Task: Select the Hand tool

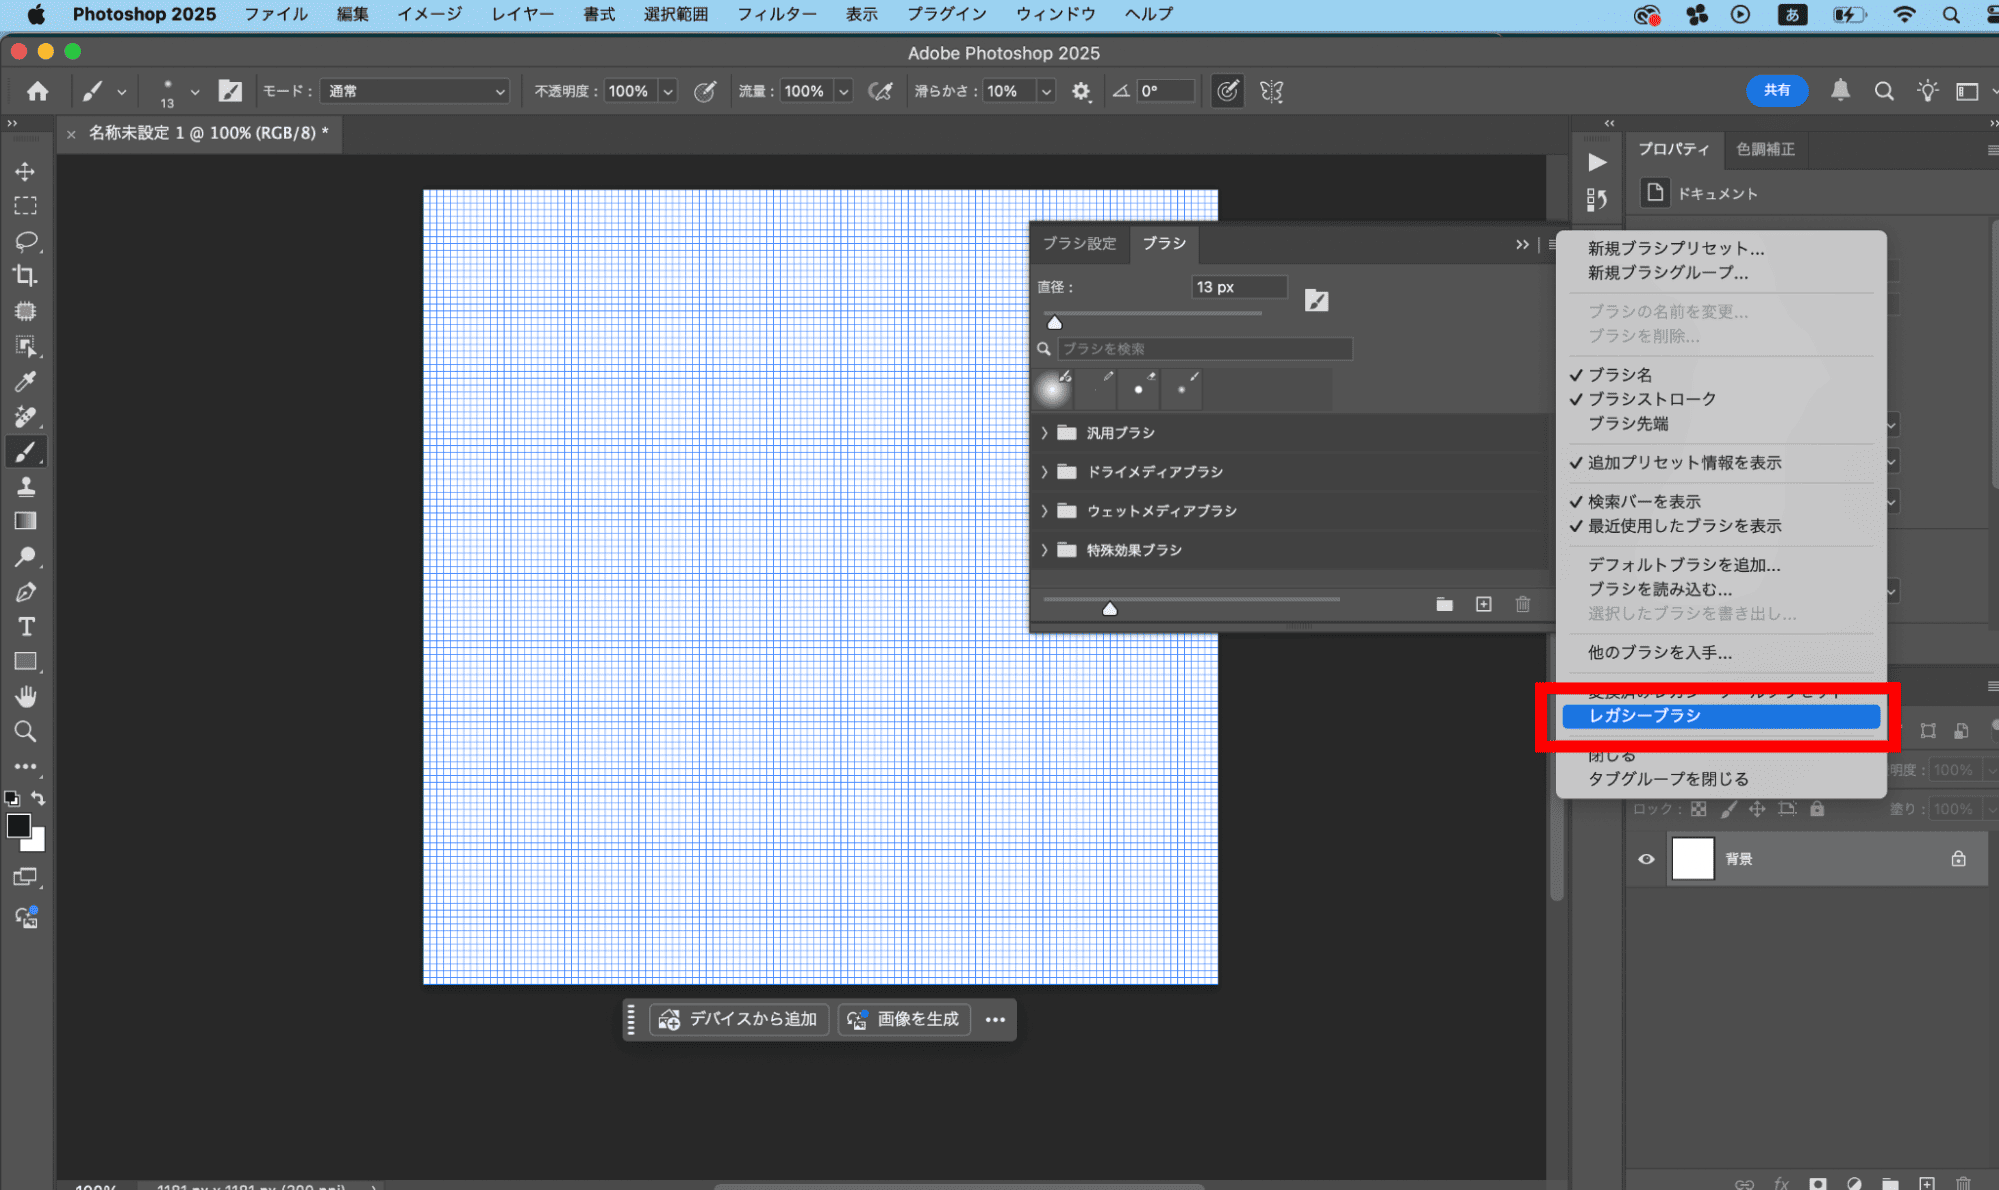Action: (x=25, y=696)
